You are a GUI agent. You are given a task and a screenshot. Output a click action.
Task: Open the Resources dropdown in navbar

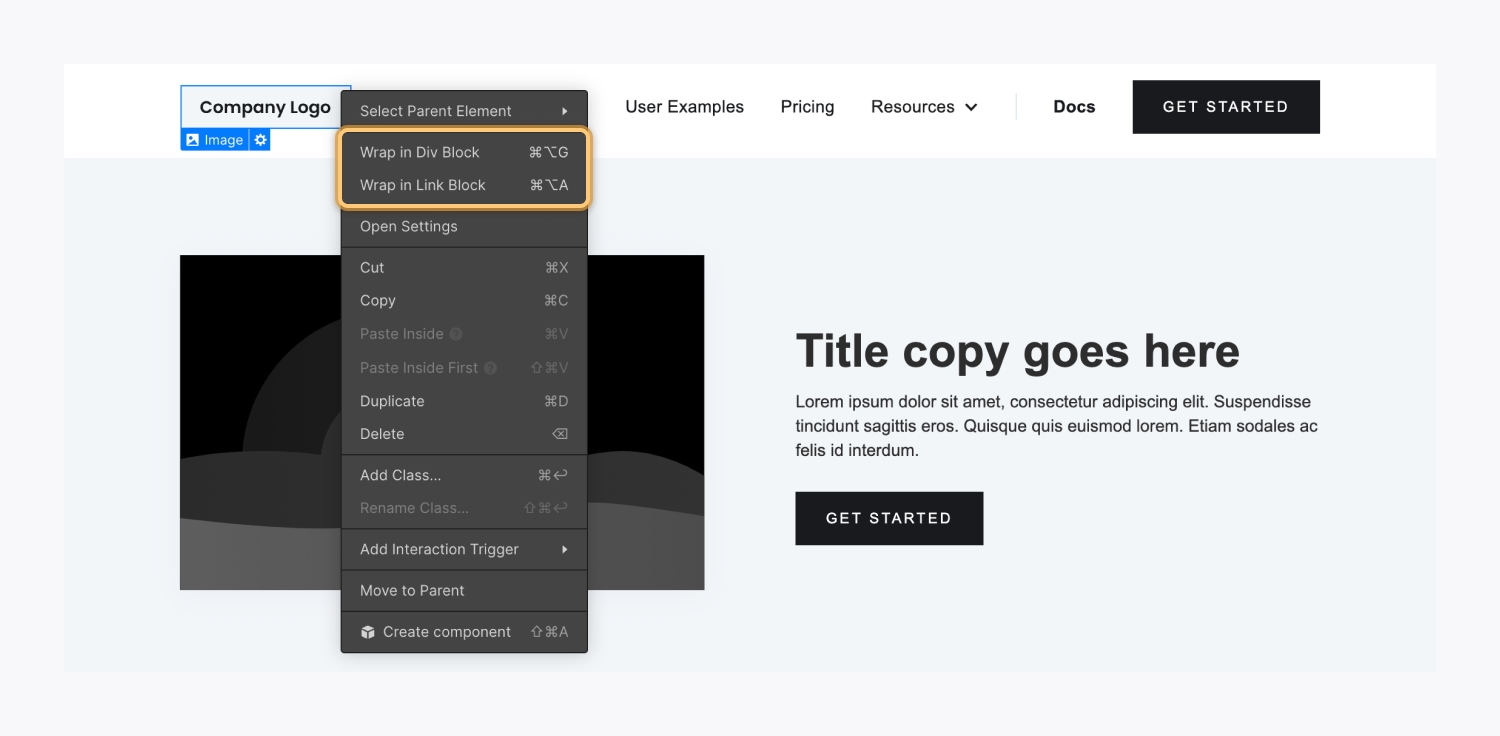(x=923, y=107)
